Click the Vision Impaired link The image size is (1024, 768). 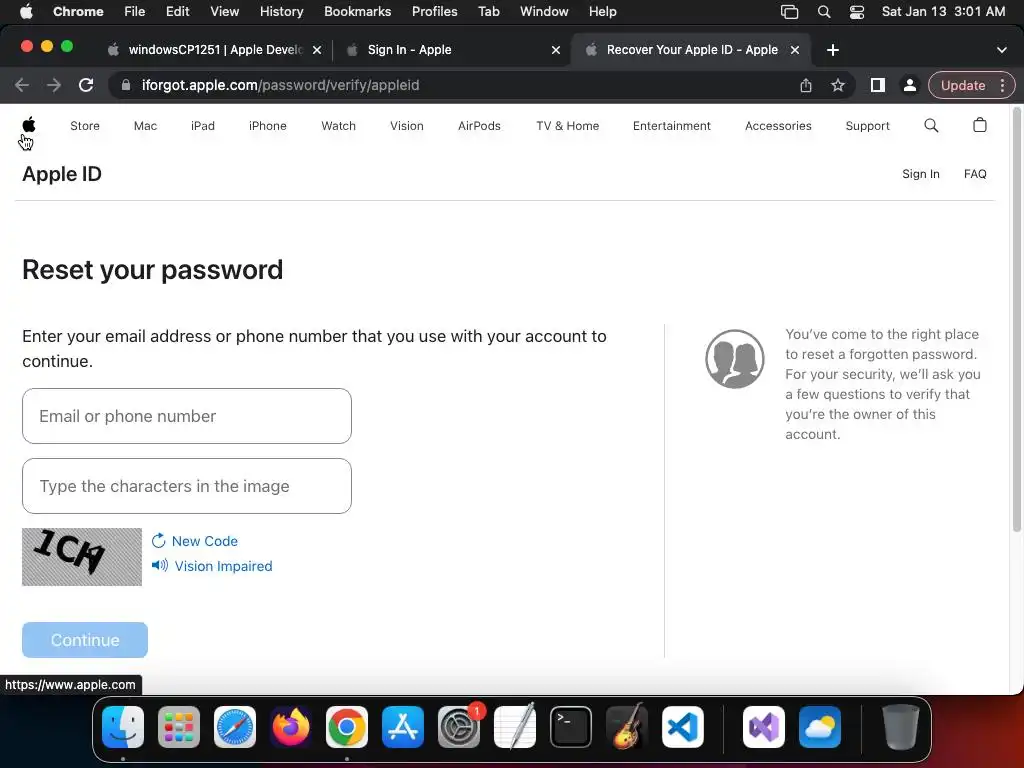click(223, 566)
